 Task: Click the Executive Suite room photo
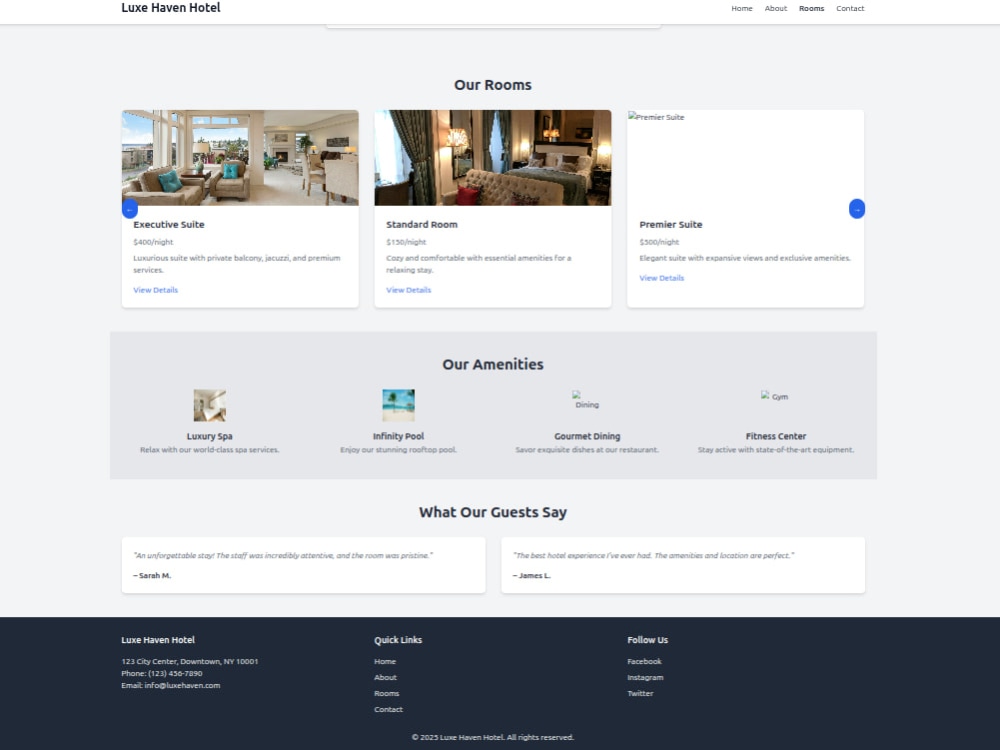[x=240, y=158]
